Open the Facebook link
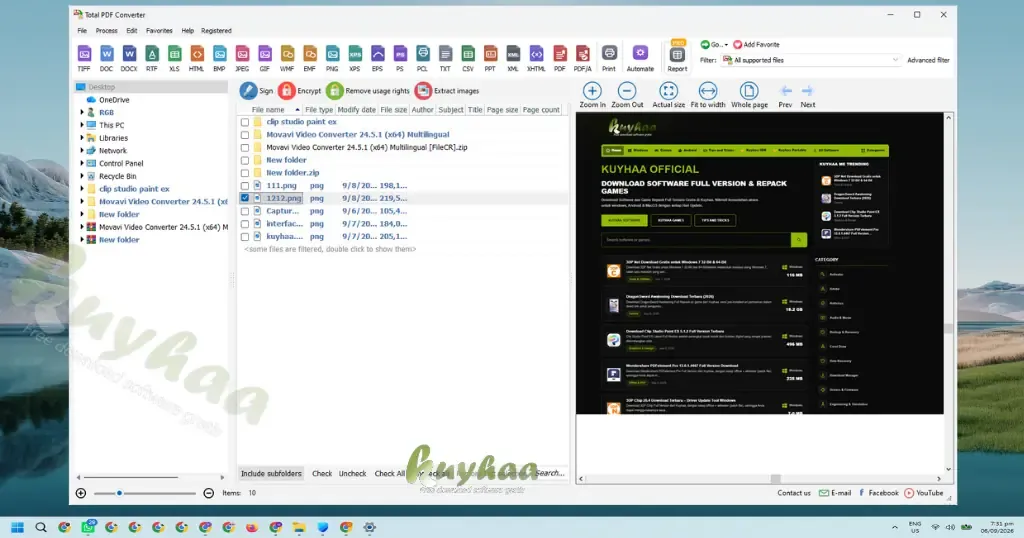 [878, 493]
